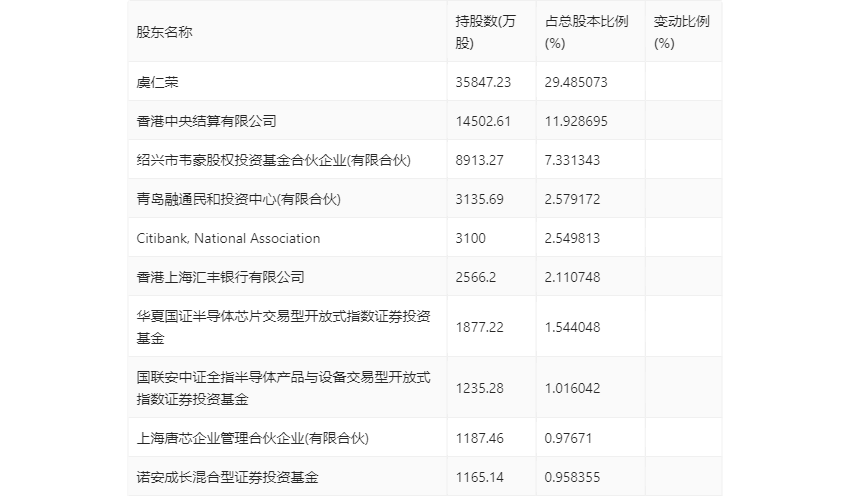Click the 占总股本比例(%) column header
Viewport: 850px width, 496px height.
pos(586,32)
